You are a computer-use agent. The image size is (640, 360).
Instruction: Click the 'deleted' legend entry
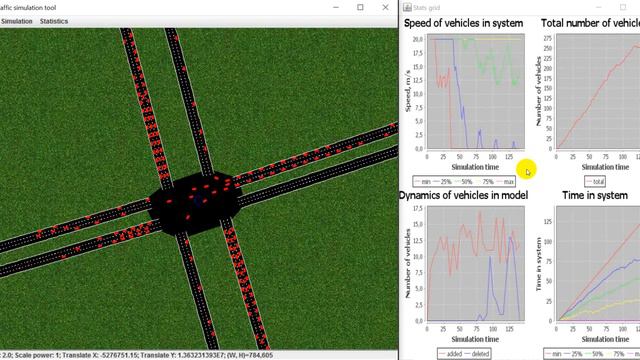click(477, 354)
